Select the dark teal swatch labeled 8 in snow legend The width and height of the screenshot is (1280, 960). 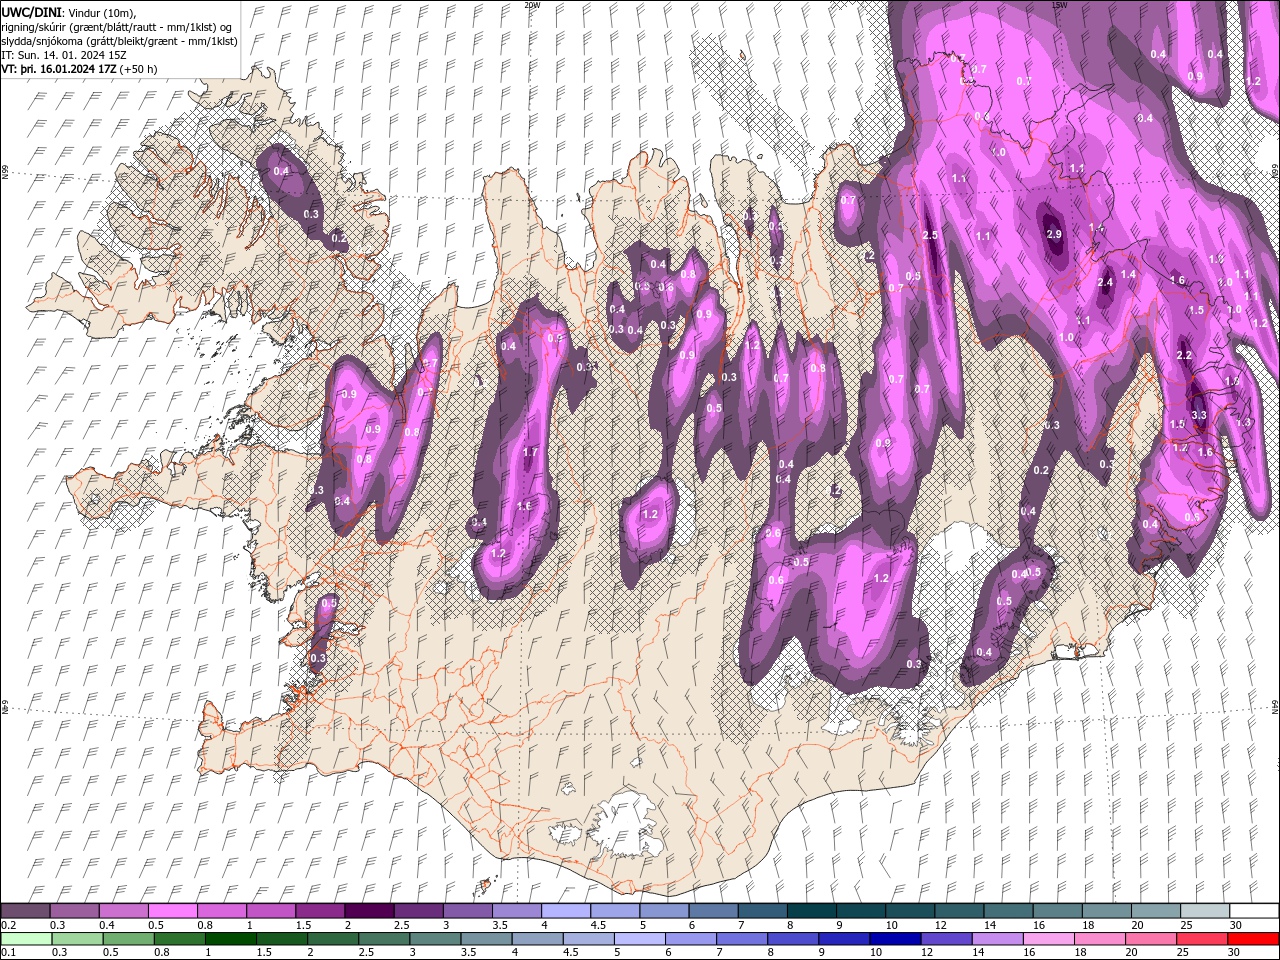coord(811,910)
